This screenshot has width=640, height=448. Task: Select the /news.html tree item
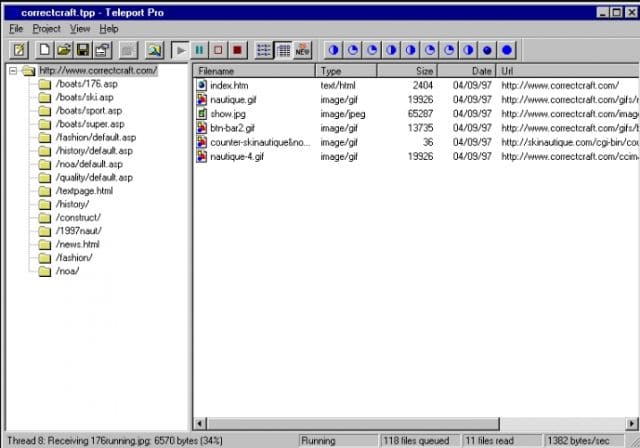(77, 244)
